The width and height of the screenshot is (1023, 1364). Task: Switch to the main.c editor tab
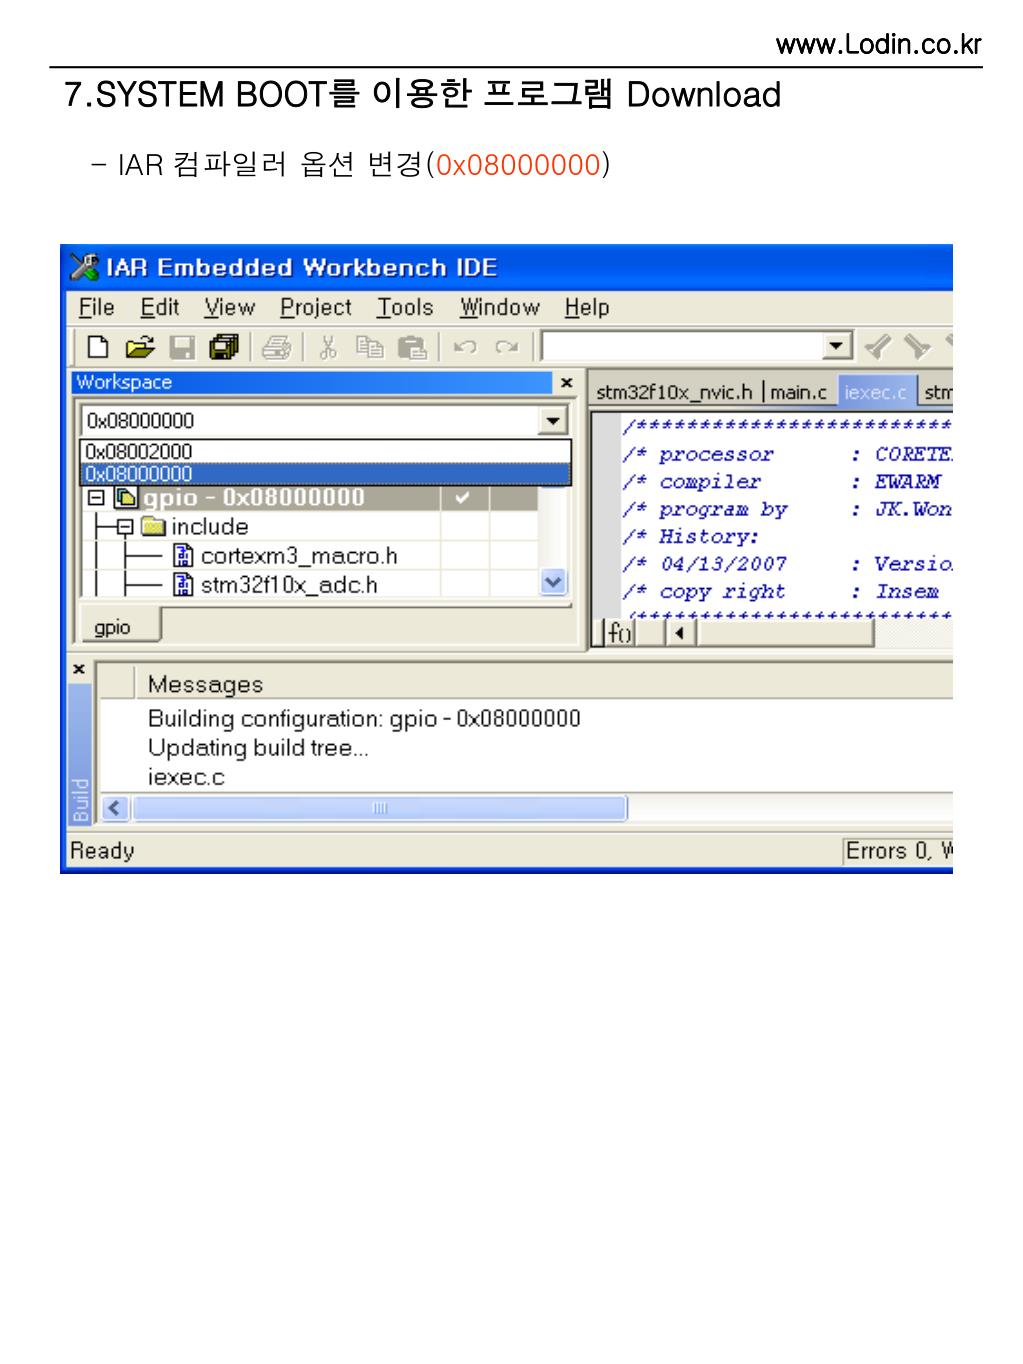[x=798, y=392]
